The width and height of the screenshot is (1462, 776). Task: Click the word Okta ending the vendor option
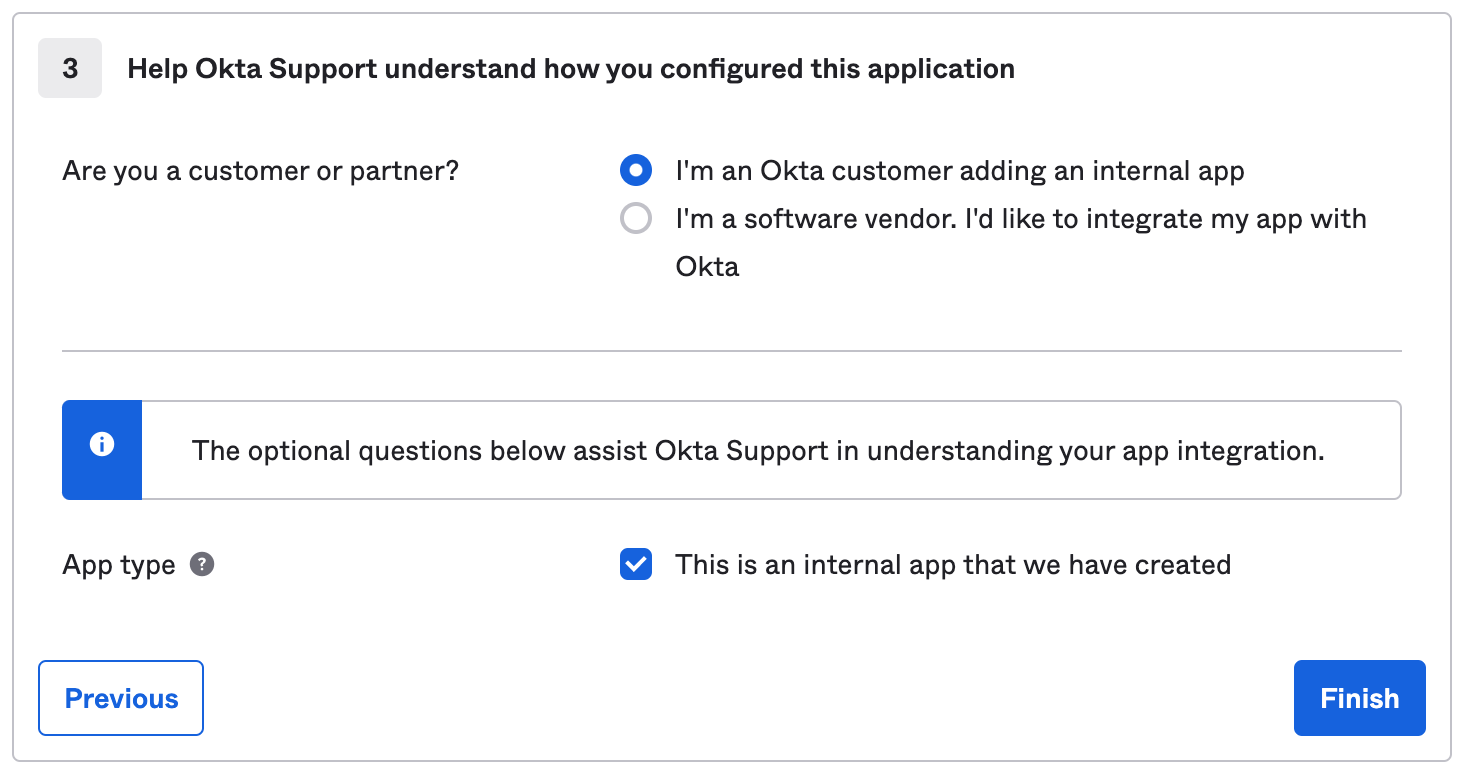(x=707, y=267)
